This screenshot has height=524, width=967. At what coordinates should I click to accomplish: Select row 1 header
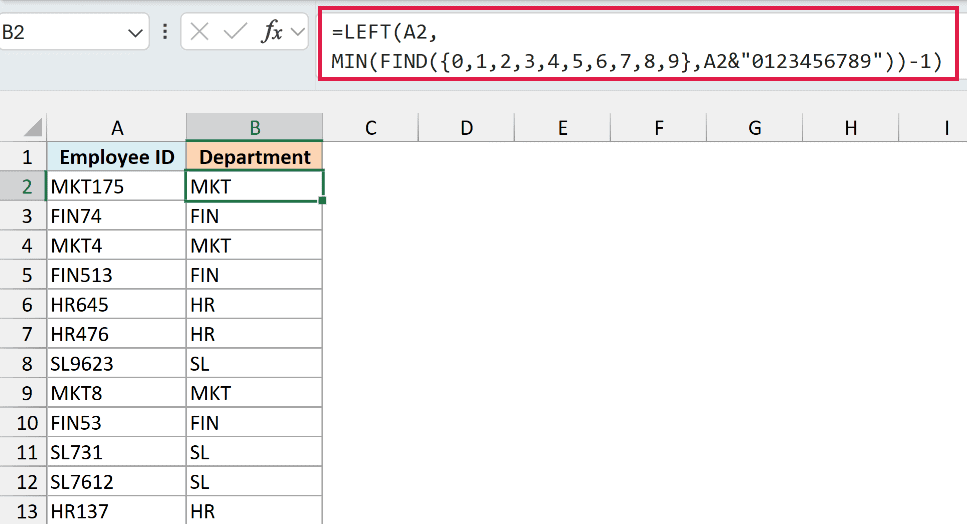click(23, 157)
